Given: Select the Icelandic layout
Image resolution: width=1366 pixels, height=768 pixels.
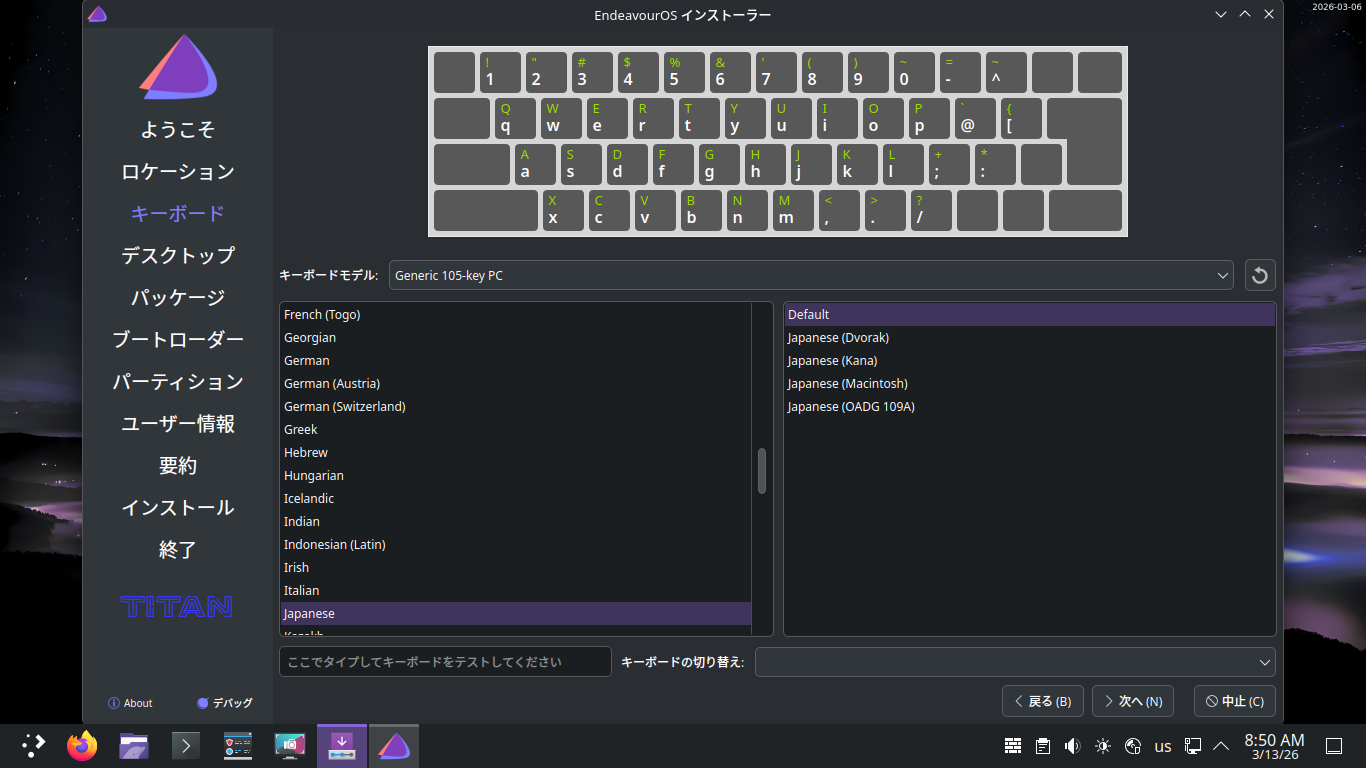Looking at the screenshot, I should 515,499.
